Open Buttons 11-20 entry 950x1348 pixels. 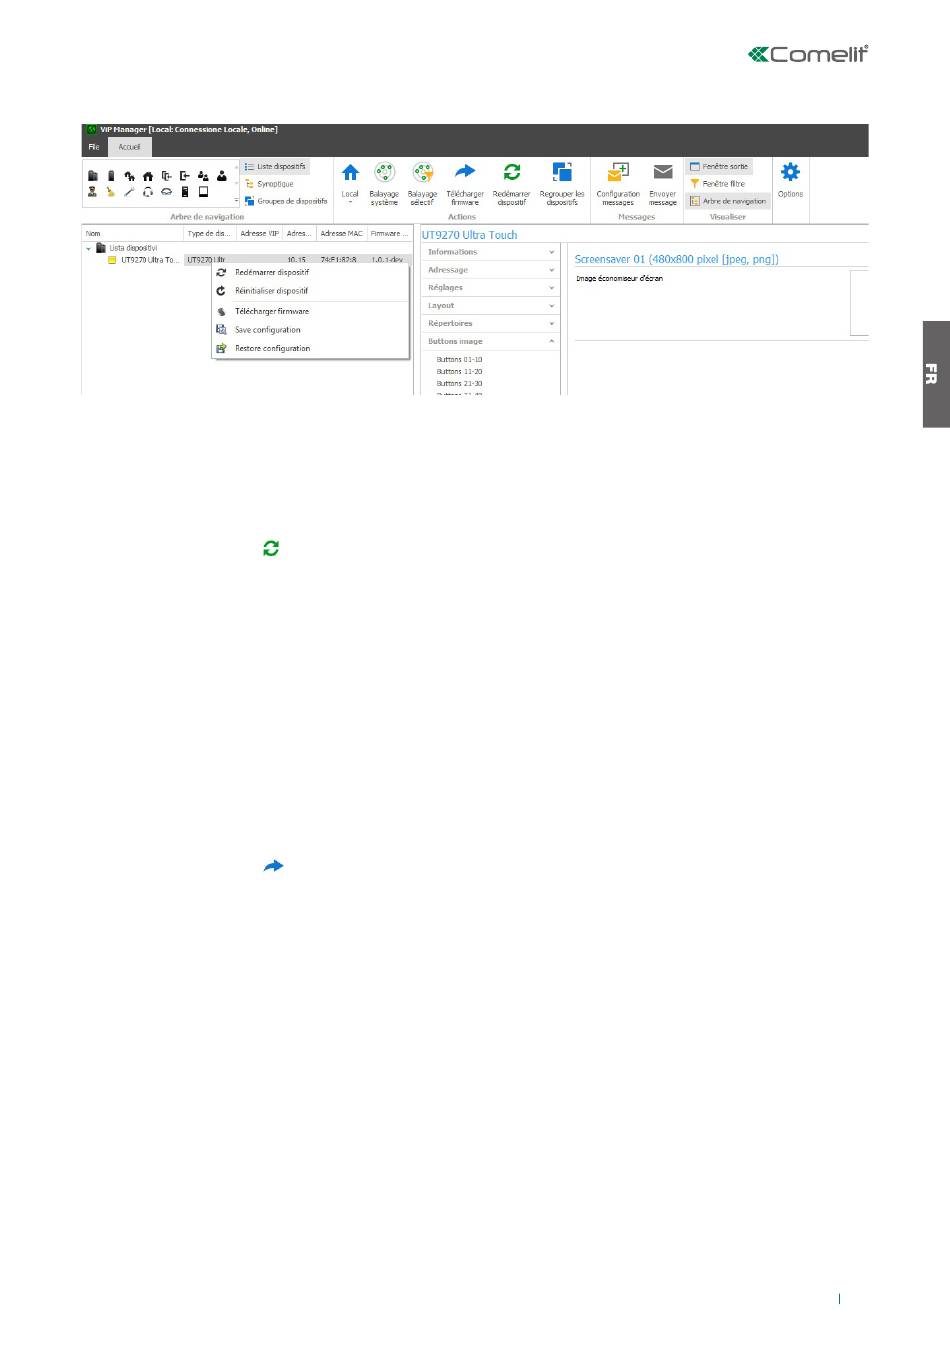pyautogui.click(x=459, y=371)
